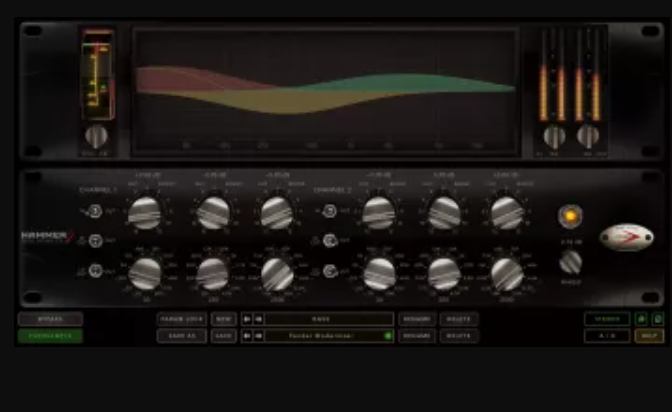The image size is (672, 412).
Task: Click Channel 2 high band cut/boost knob
Action: 507,213
